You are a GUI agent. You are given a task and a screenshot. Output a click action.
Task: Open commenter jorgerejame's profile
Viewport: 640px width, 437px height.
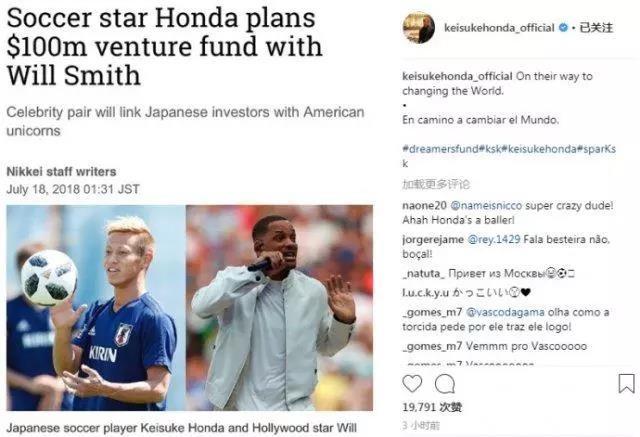click(x=433, y=239)
